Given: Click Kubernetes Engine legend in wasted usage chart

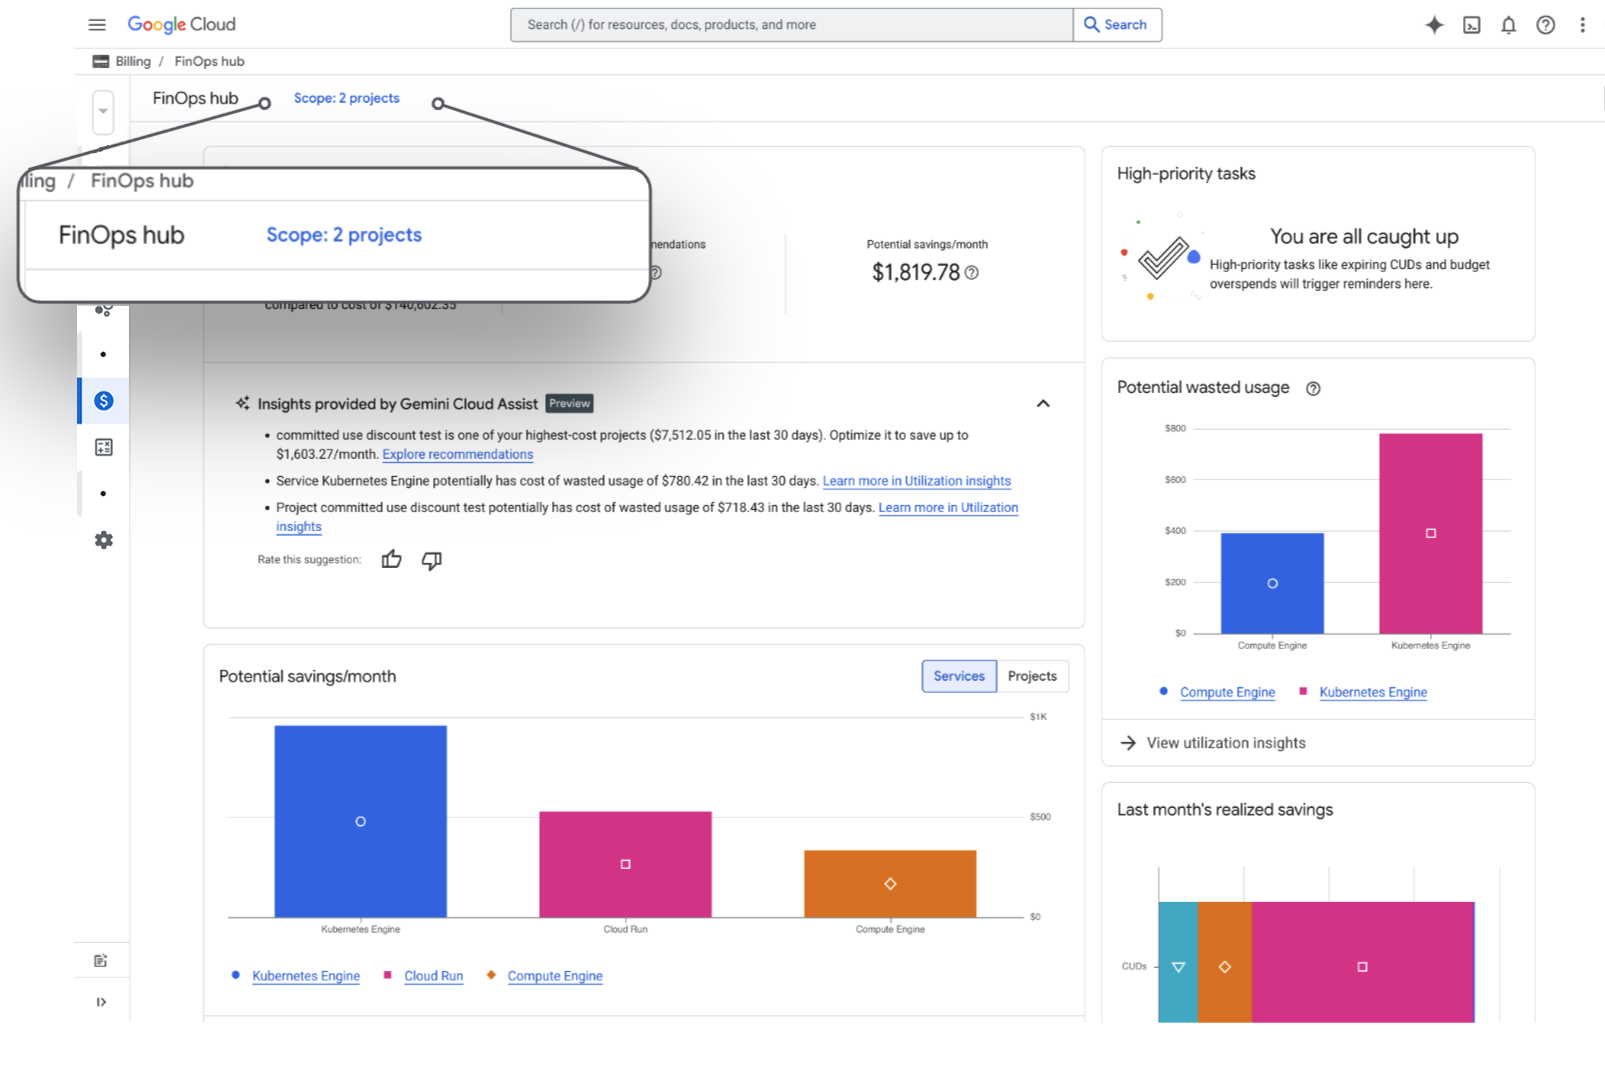Looking at the screenshot, I should point(1373,692).
